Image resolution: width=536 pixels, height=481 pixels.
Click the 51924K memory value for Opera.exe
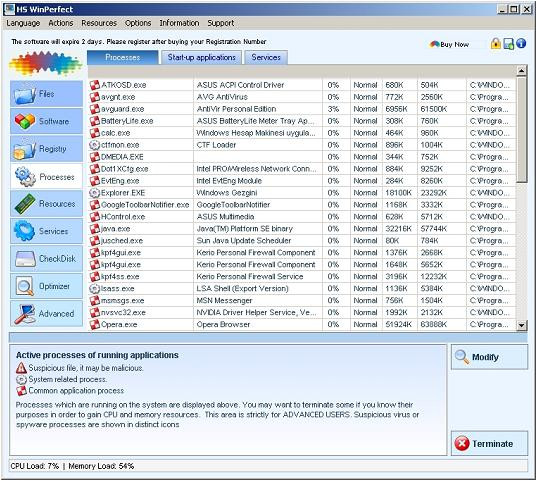coord(399,324)
